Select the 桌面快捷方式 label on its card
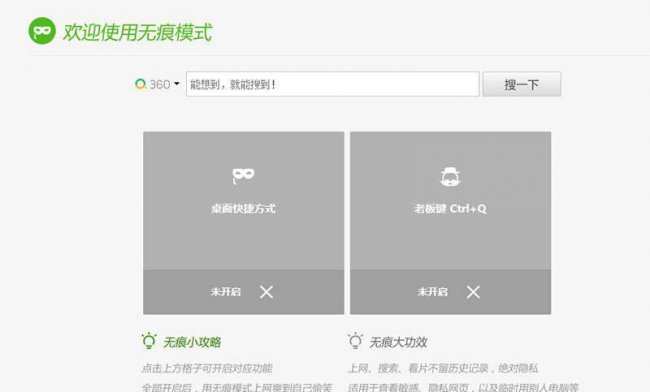 243,208
